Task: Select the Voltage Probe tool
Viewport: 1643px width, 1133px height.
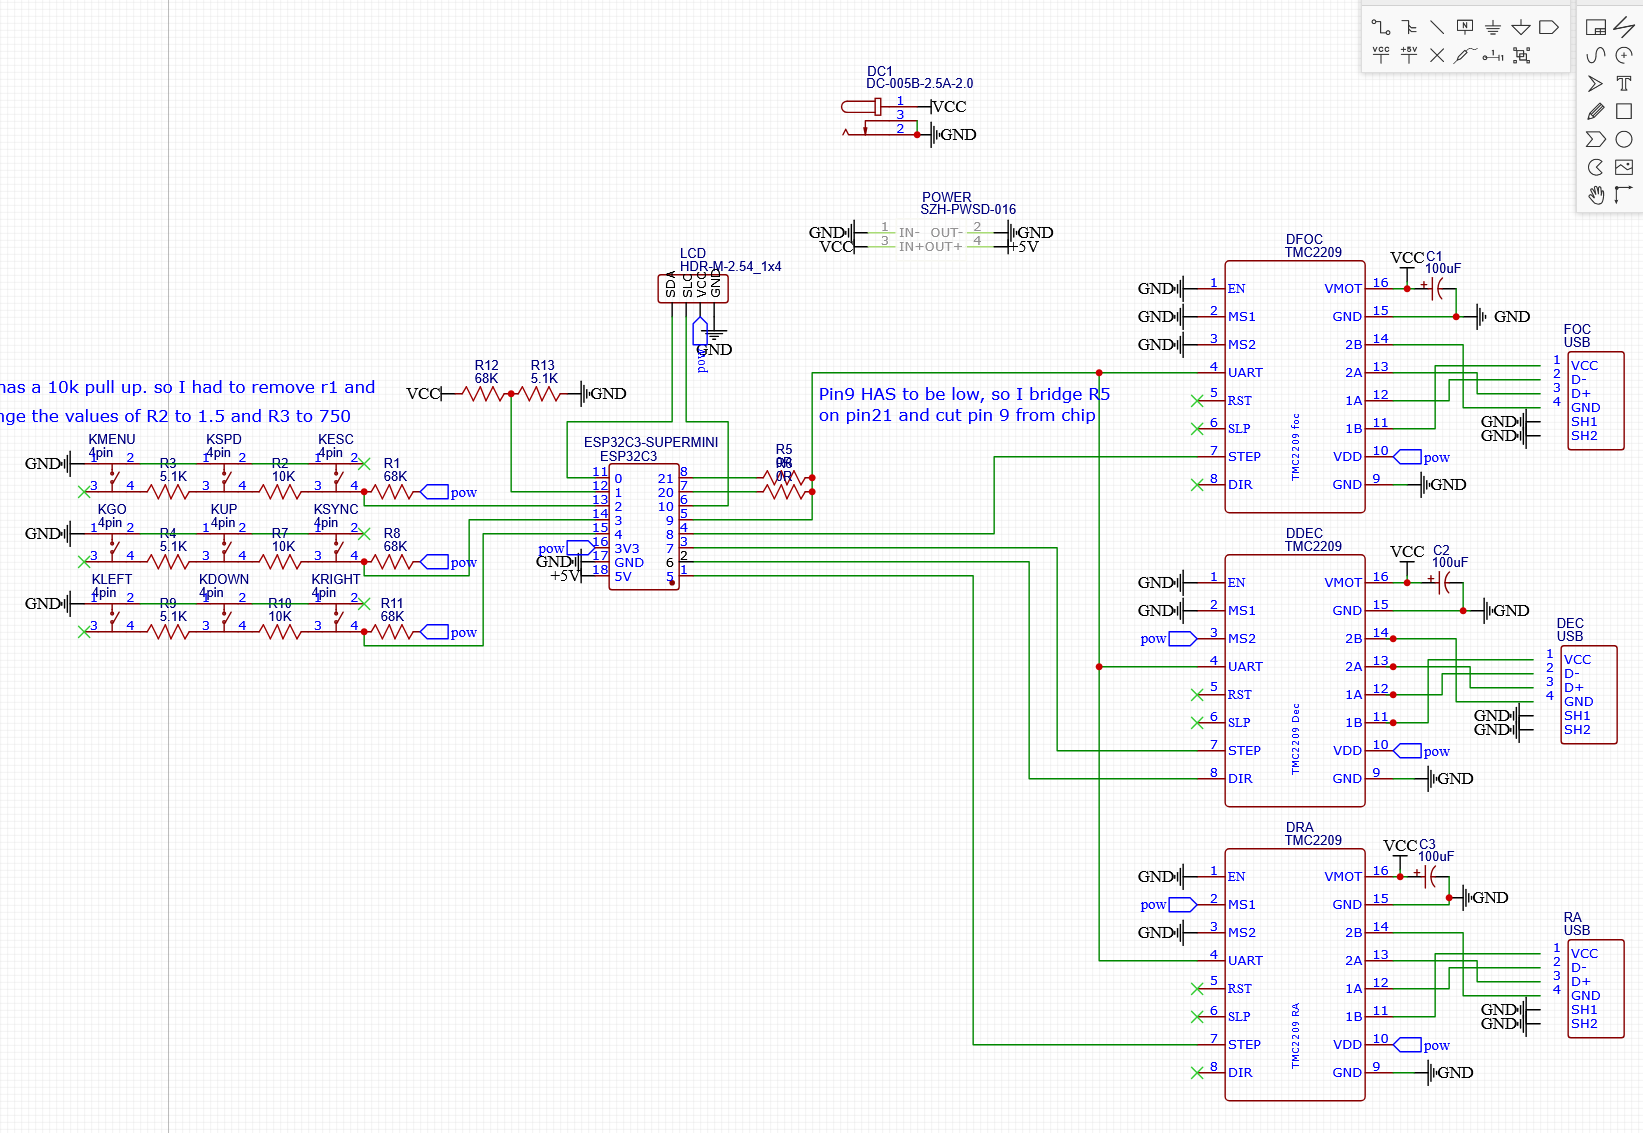Action: [x=1465, y=55]
